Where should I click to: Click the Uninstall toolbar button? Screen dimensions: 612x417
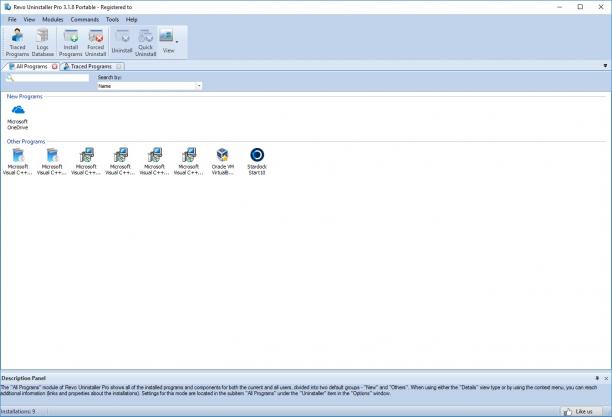(122, 43)
